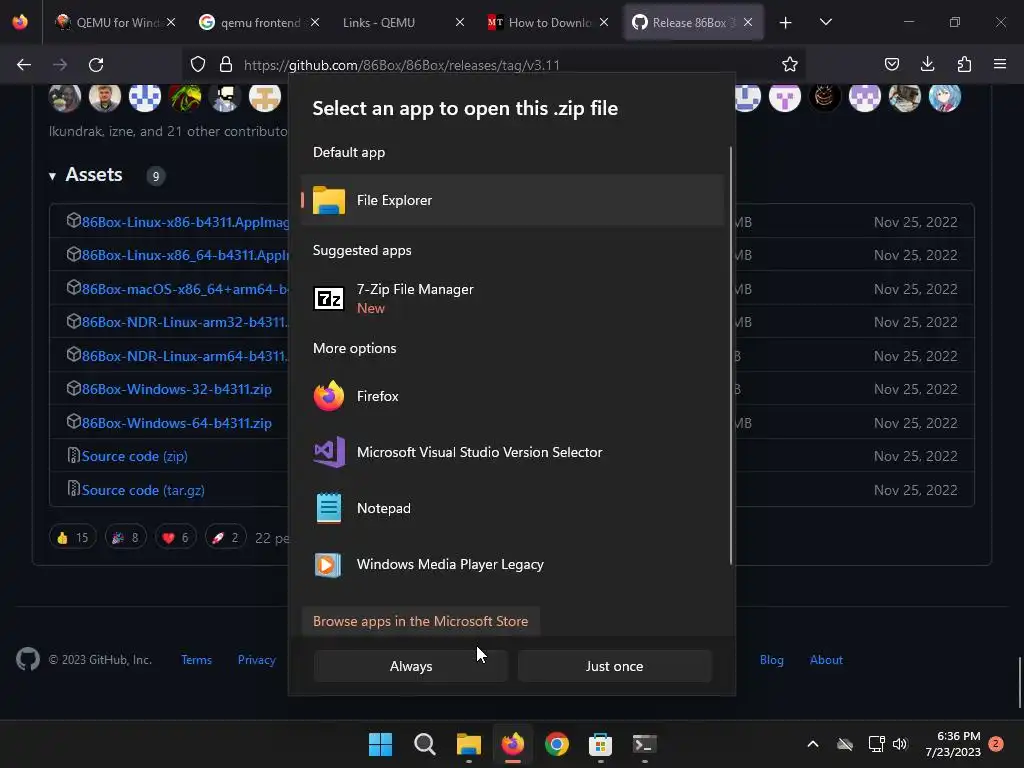Open 86Box-Linux-x86-b4311 AppImage link

coord(185,222)
